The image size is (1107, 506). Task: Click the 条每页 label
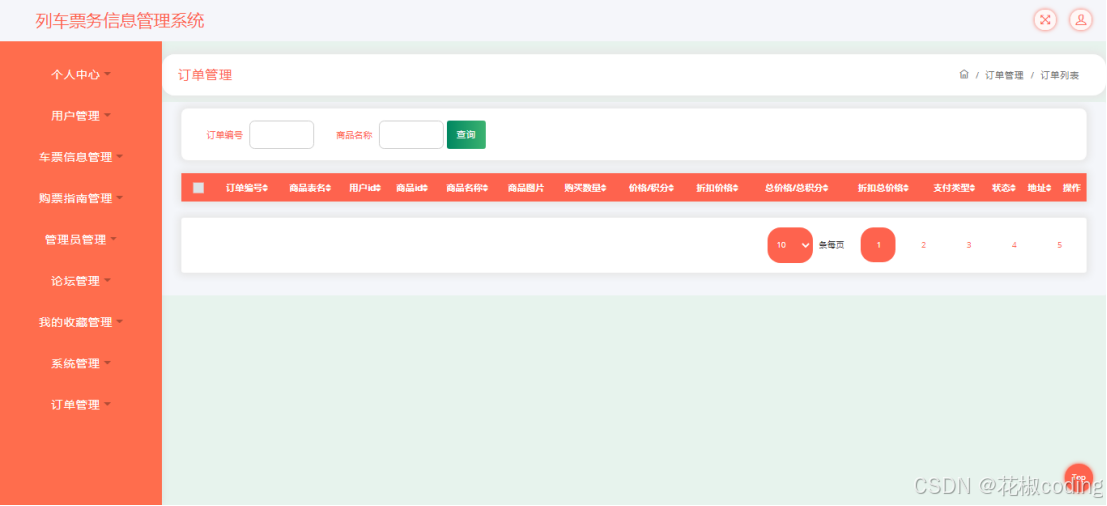click(x=831, y=245)
